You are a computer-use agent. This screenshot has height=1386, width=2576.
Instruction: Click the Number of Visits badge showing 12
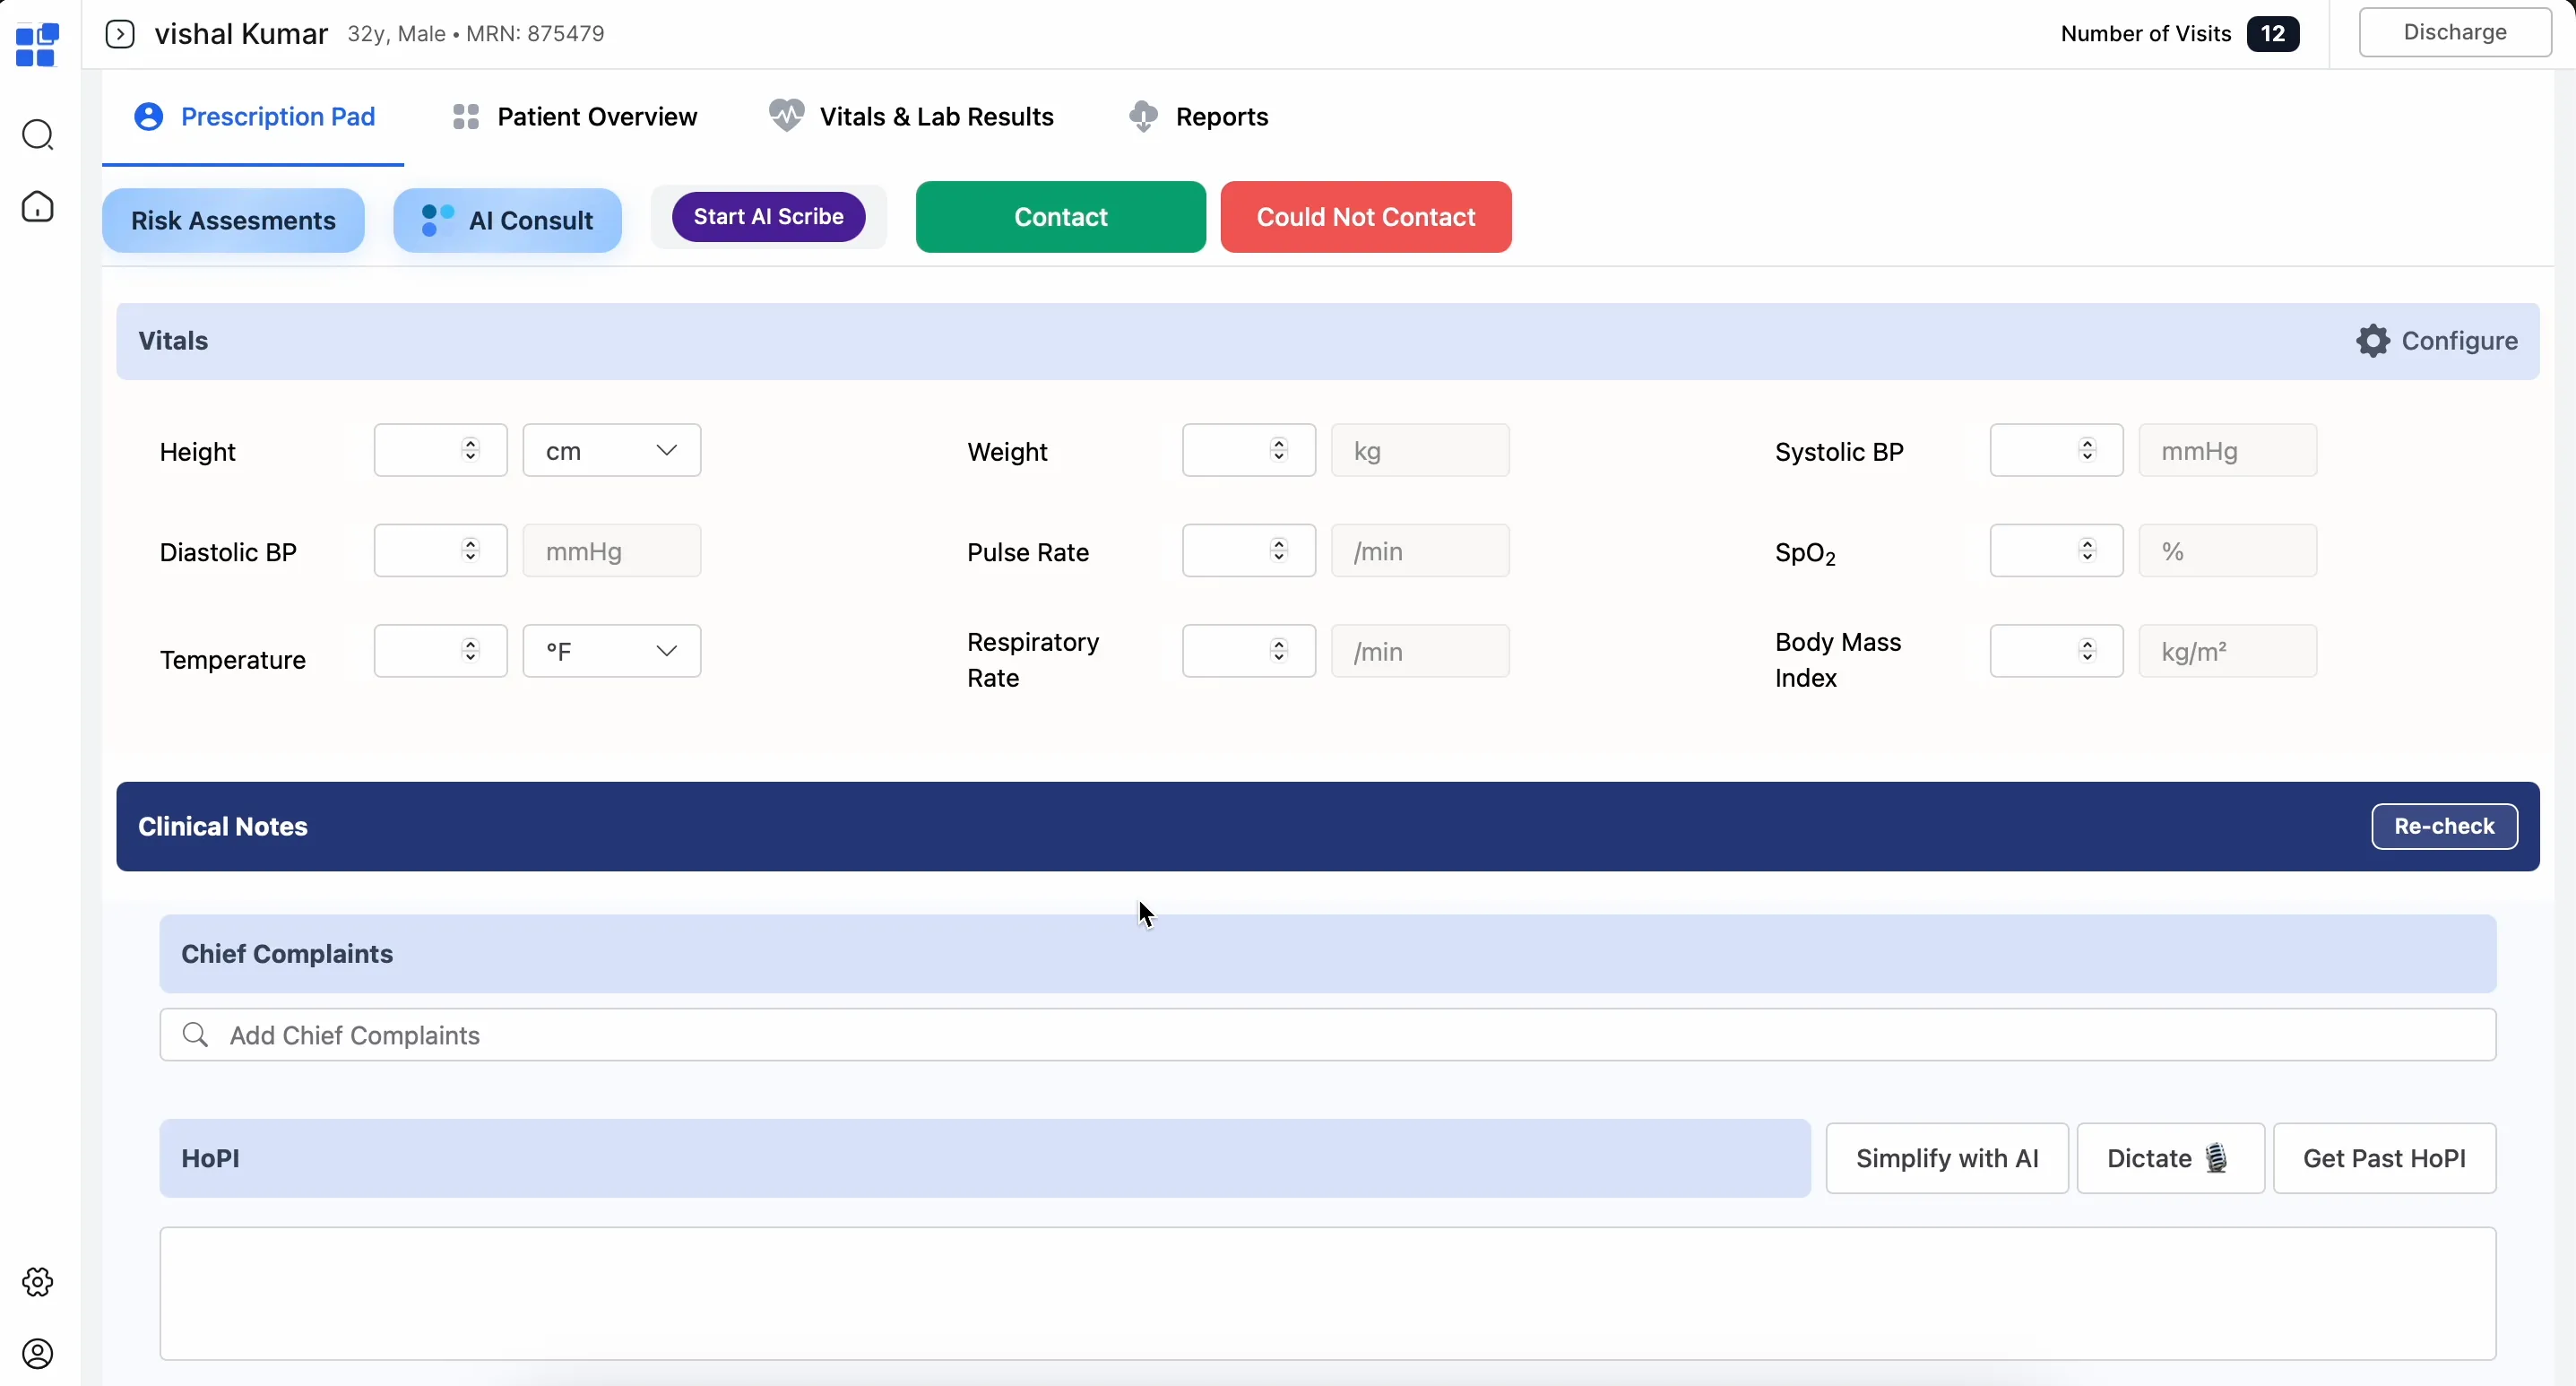[2272, 33]
